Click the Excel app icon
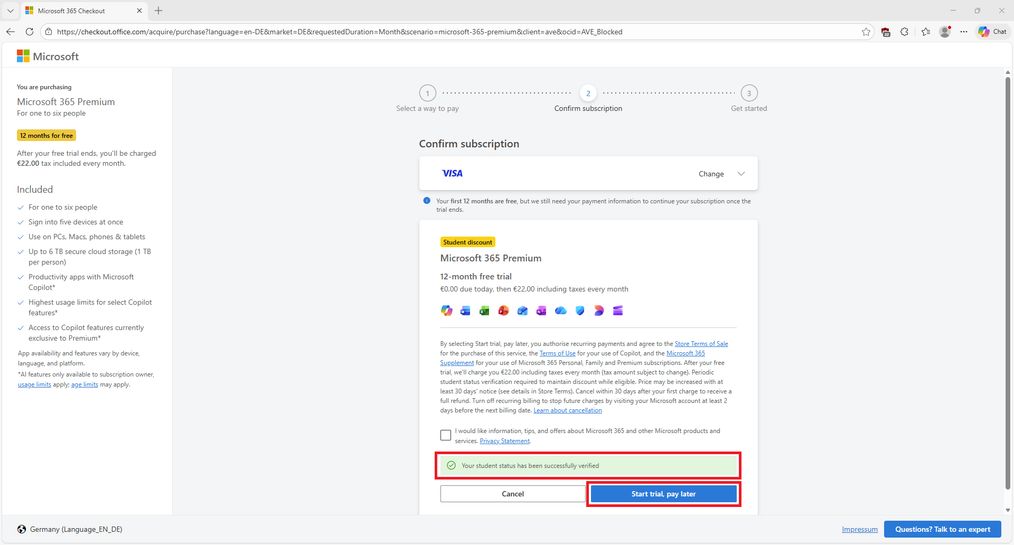Screen dimensions: 1014x545 click(484, 311)
